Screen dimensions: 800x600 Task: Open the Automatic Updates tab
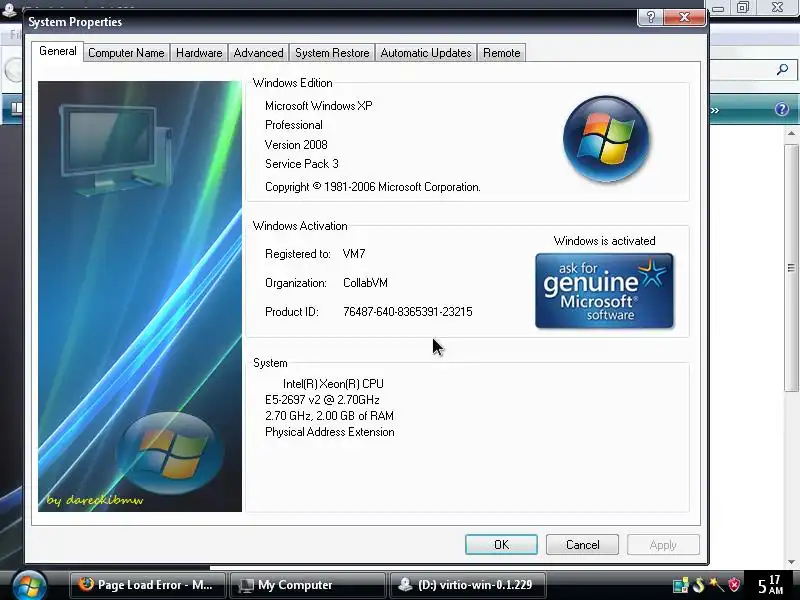[x=426, y=53]
